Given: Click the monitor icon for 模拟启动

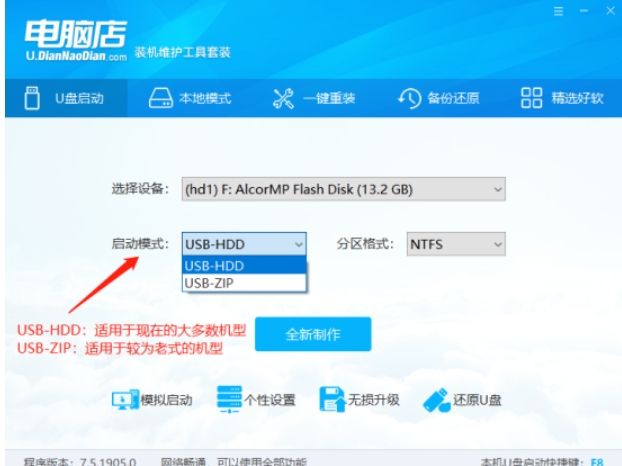Looking at the screenshot, I should (x=125, y=399).
